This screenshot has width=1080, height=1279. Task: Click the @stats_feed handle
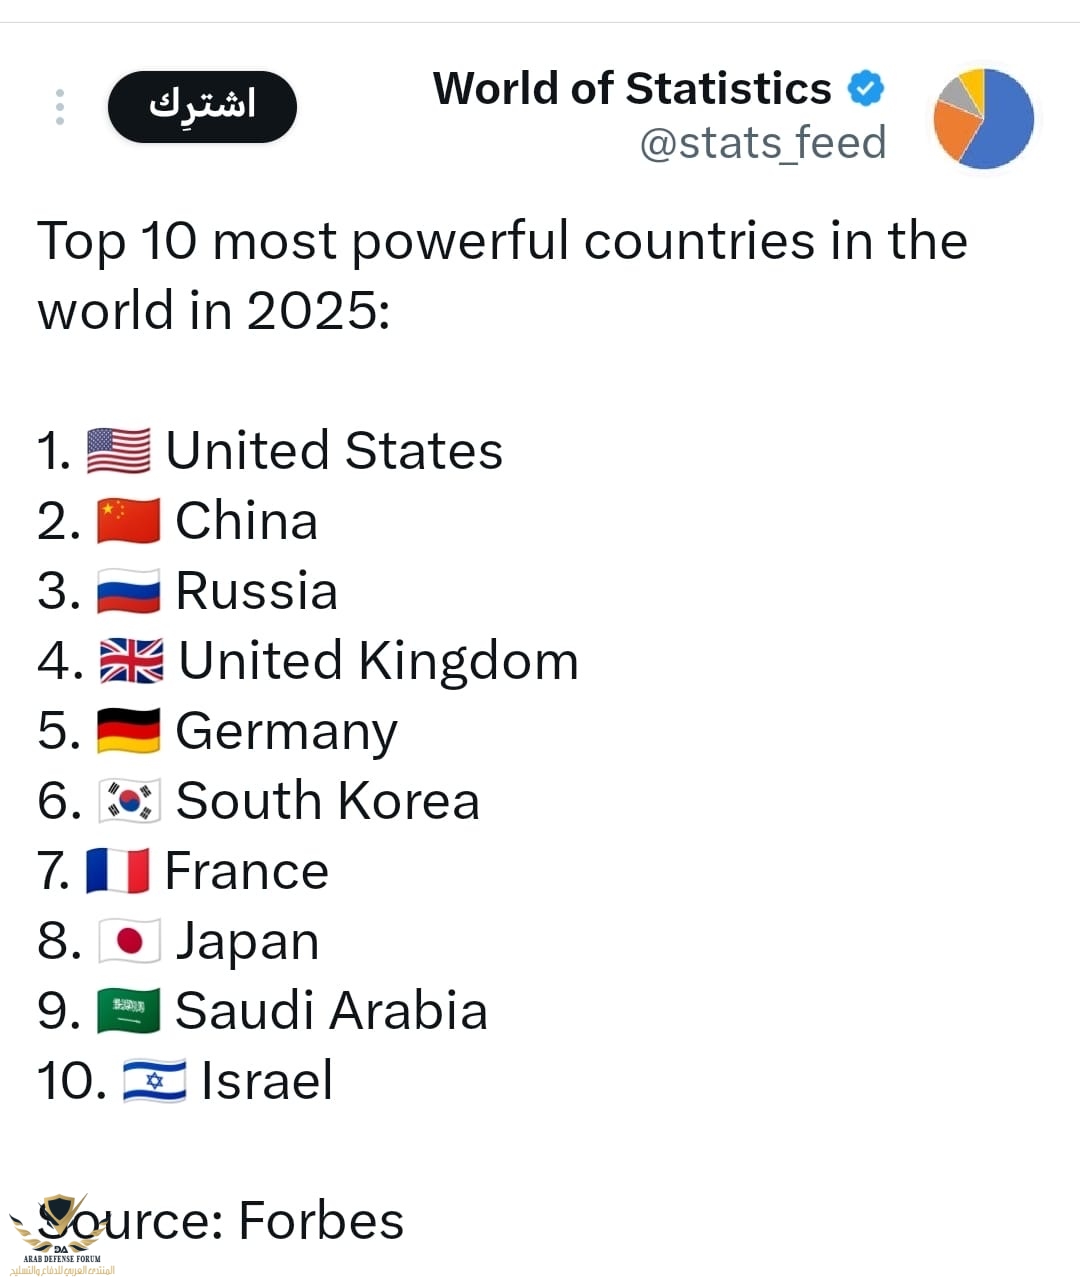coord(763,143)
